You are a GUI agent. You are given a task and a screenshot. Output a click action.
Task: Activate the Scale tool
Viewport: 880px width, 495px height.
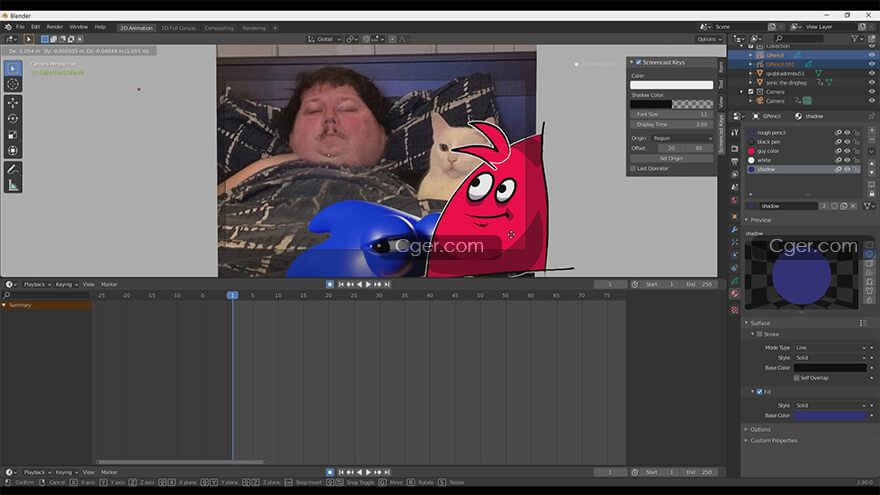pos(13,135)
